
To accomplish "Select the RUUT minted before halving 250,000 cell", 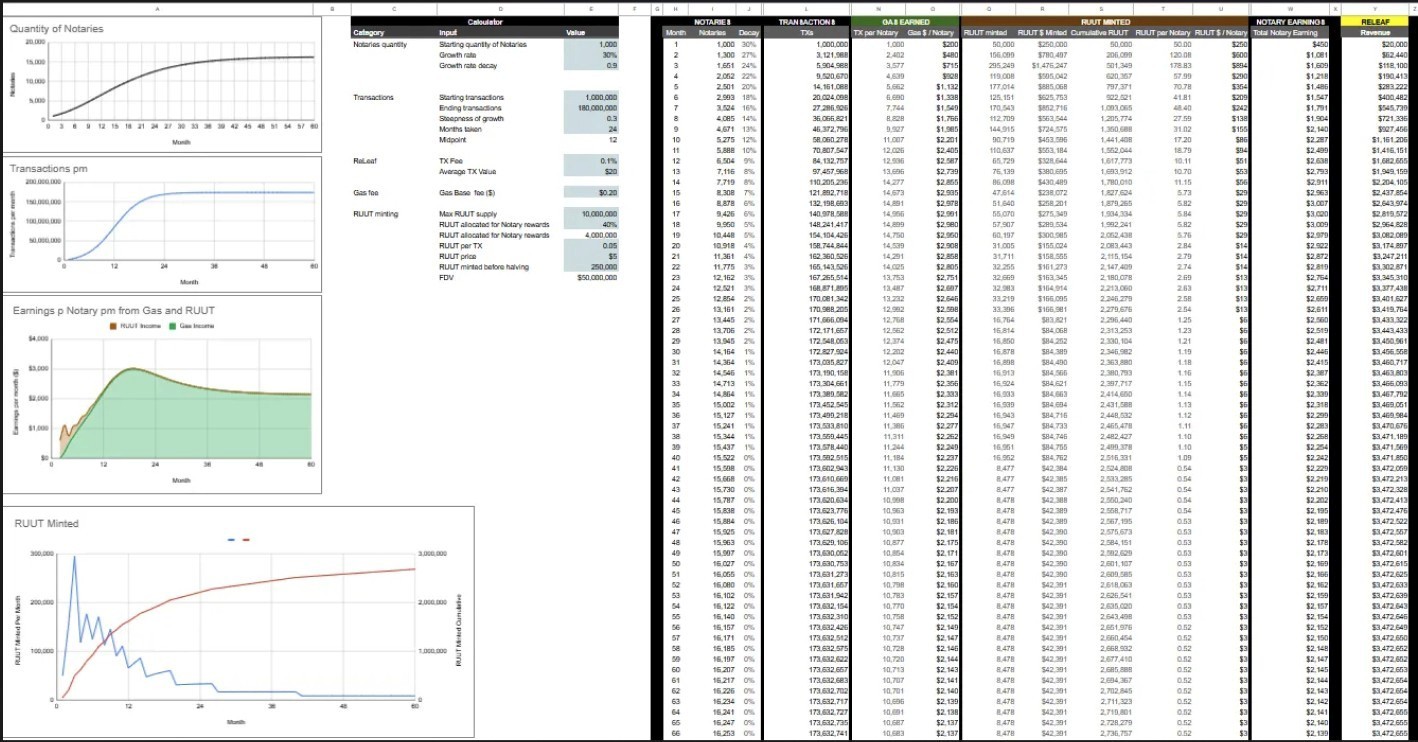I will (591, 266).
